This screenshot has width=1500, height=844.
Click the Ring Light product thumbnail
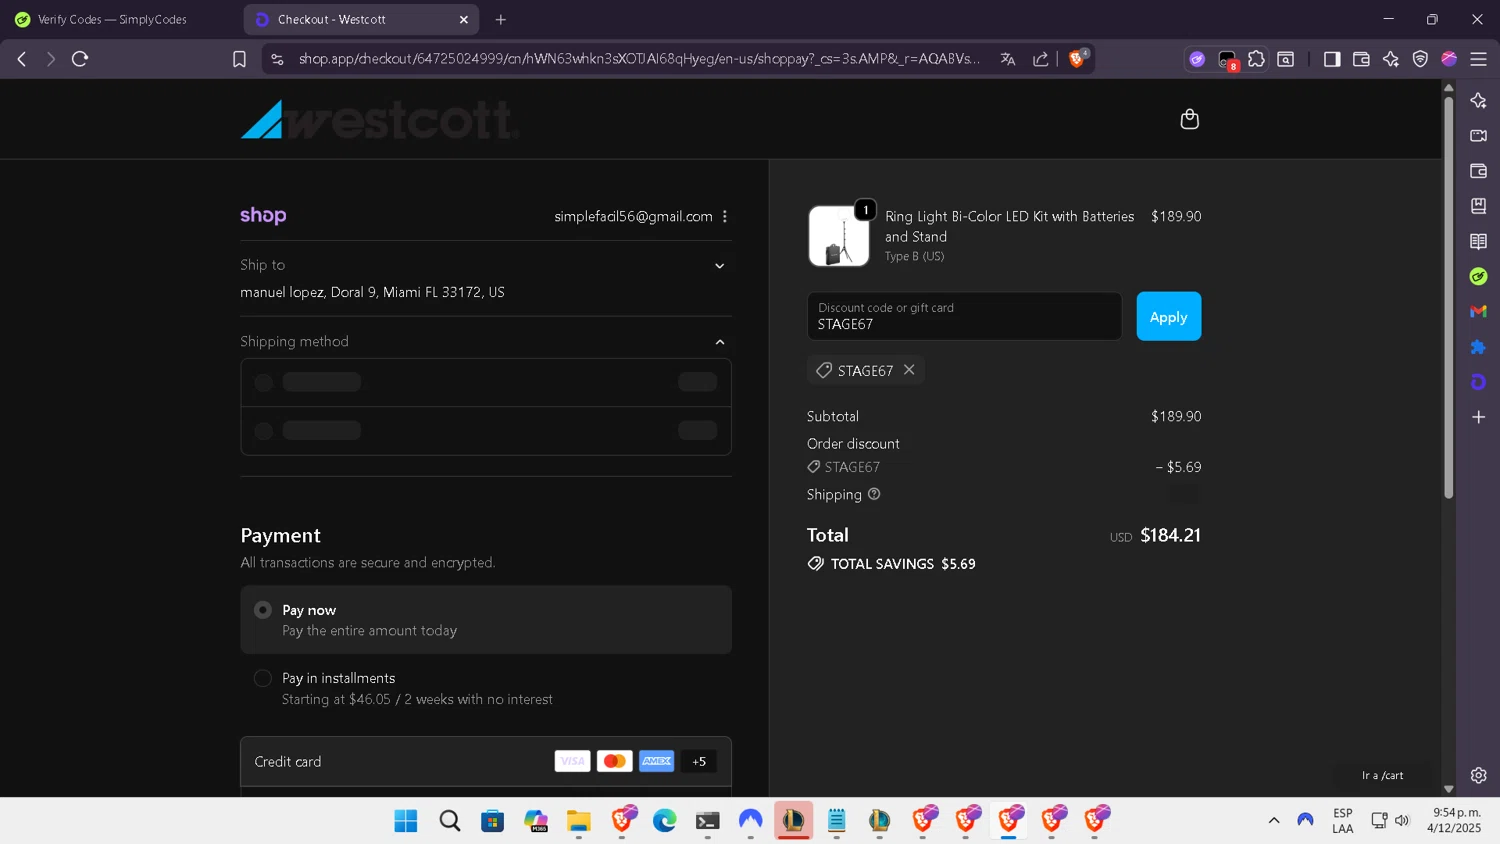click(x=839, y=236)
